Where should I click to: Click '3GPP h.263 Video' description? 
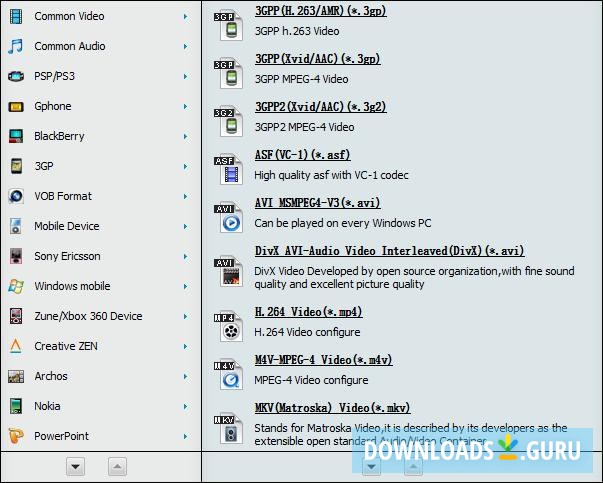[297, 31]
